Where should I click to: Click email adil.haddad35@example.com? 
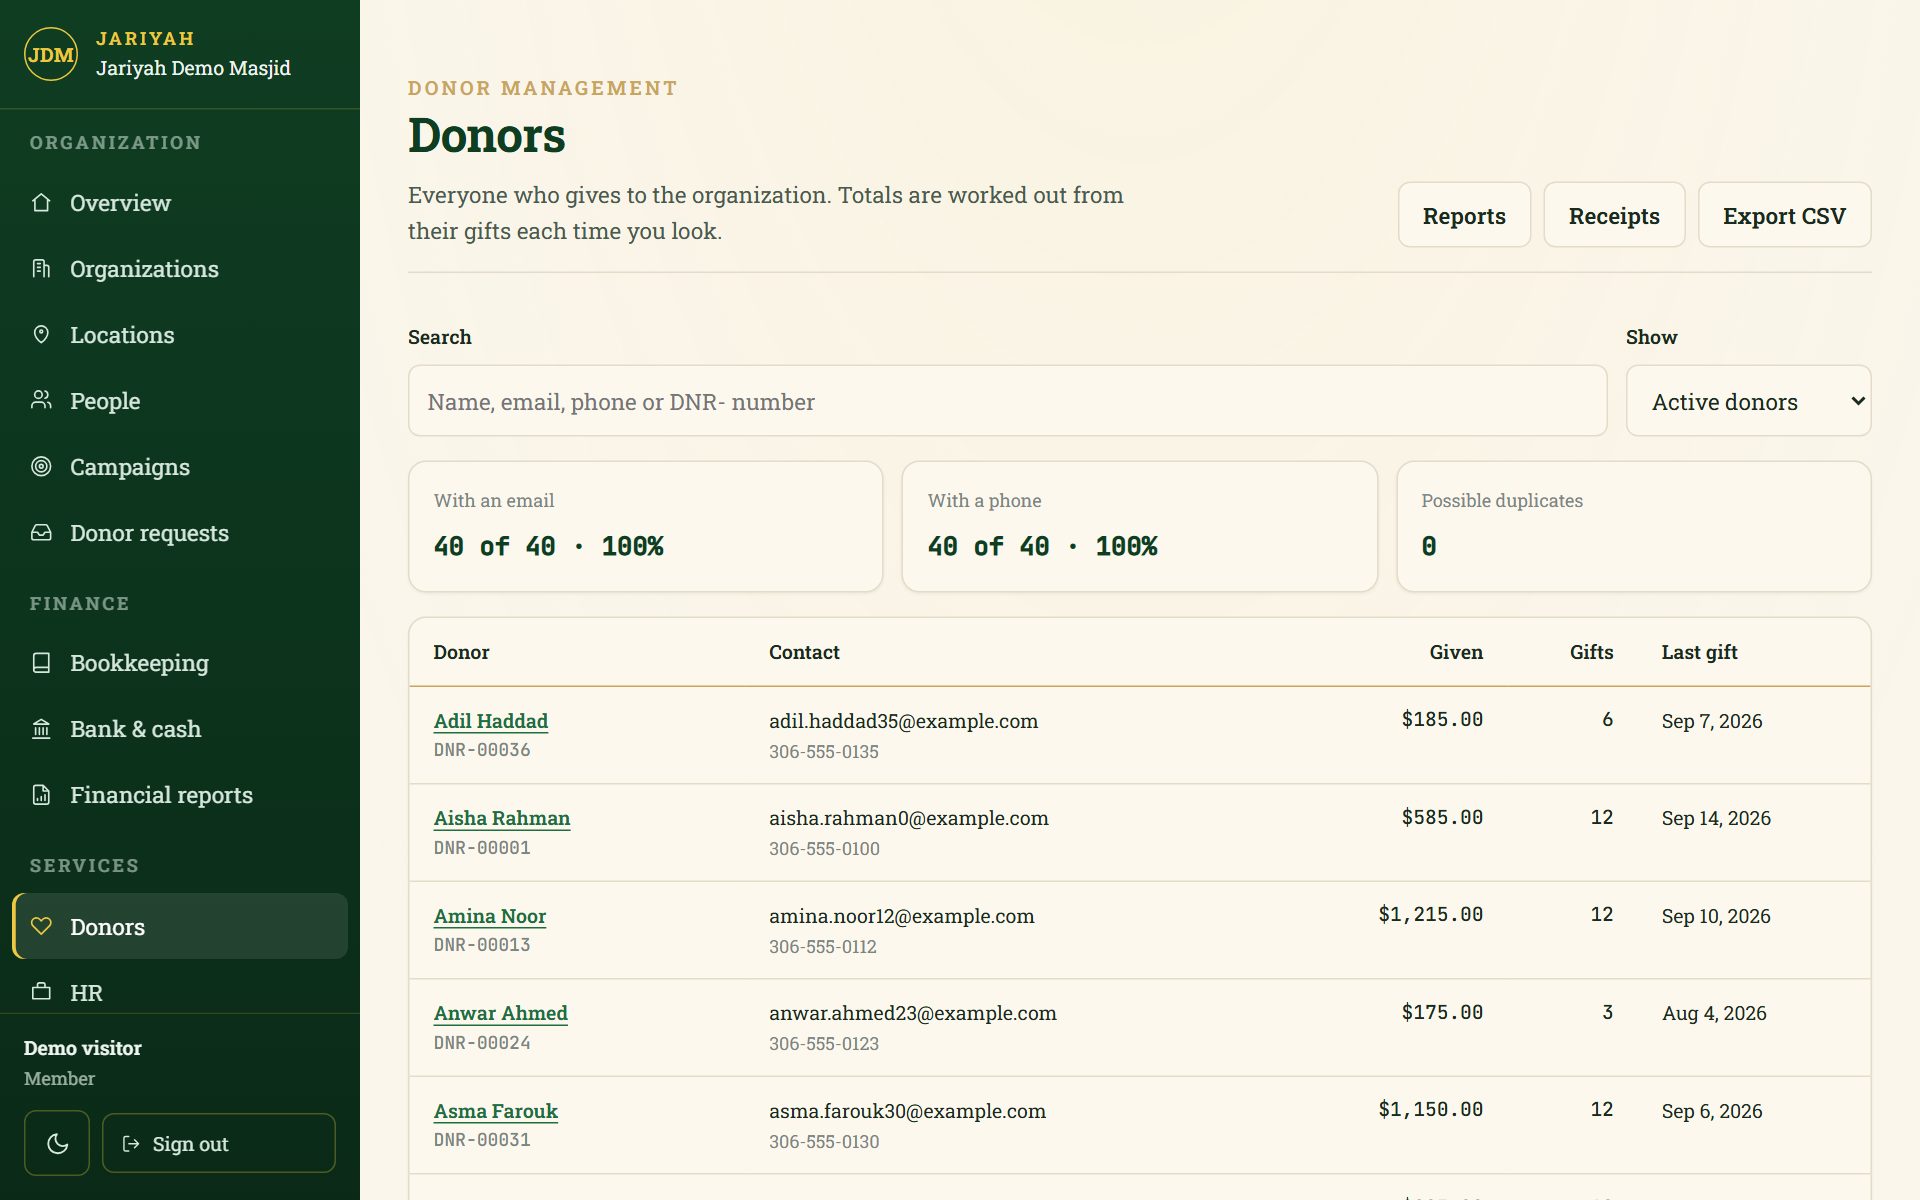pyautogui.click(x=903, y=721)
